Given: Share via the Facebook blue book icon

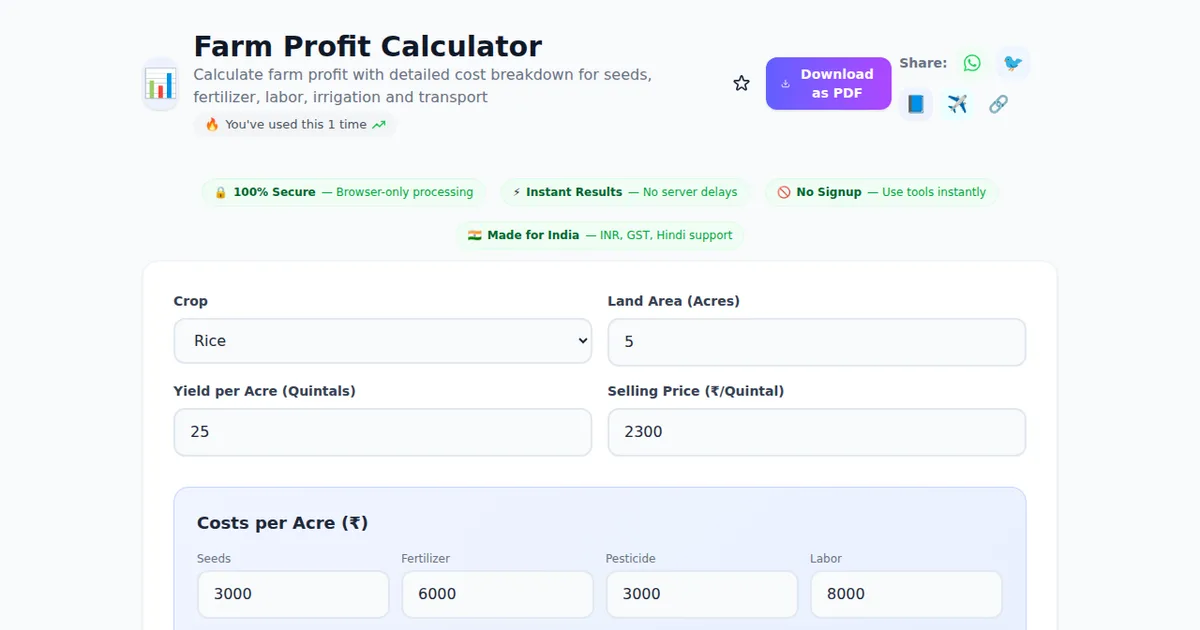Looking at the screenshot, I should [x=915, y=104].
